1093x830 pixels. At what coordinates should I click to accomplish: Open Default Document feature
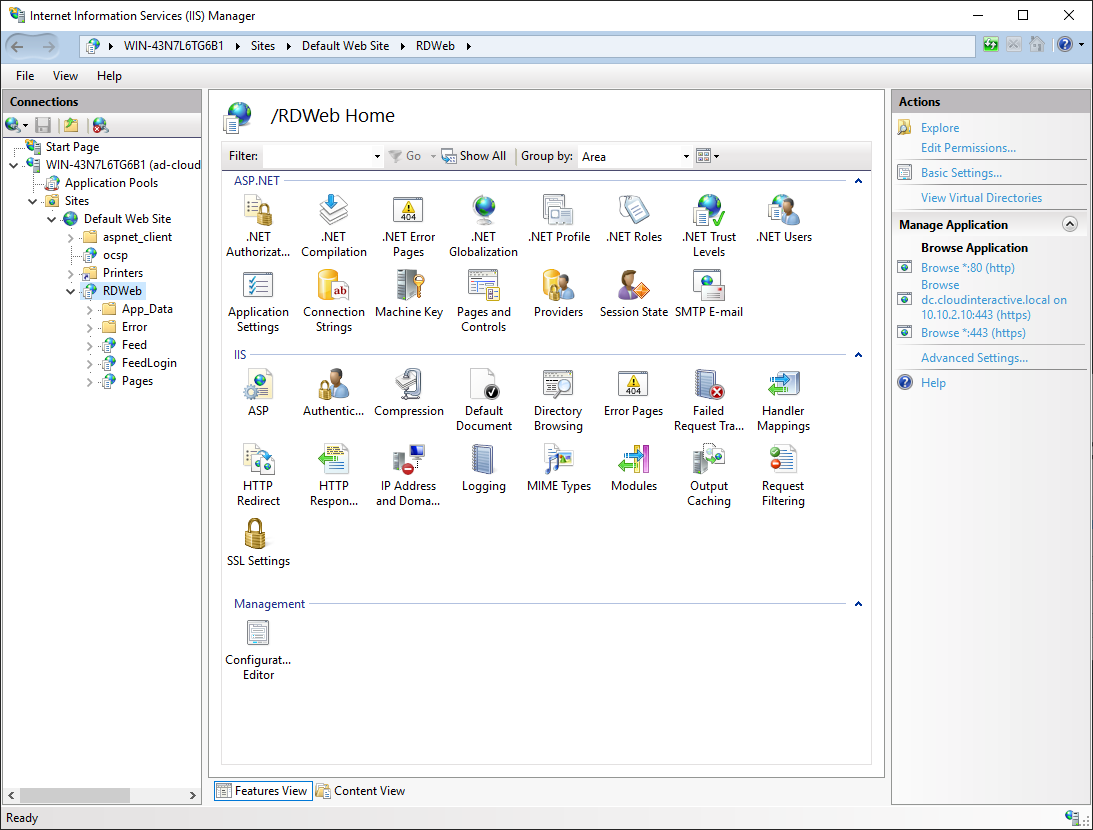483,400
